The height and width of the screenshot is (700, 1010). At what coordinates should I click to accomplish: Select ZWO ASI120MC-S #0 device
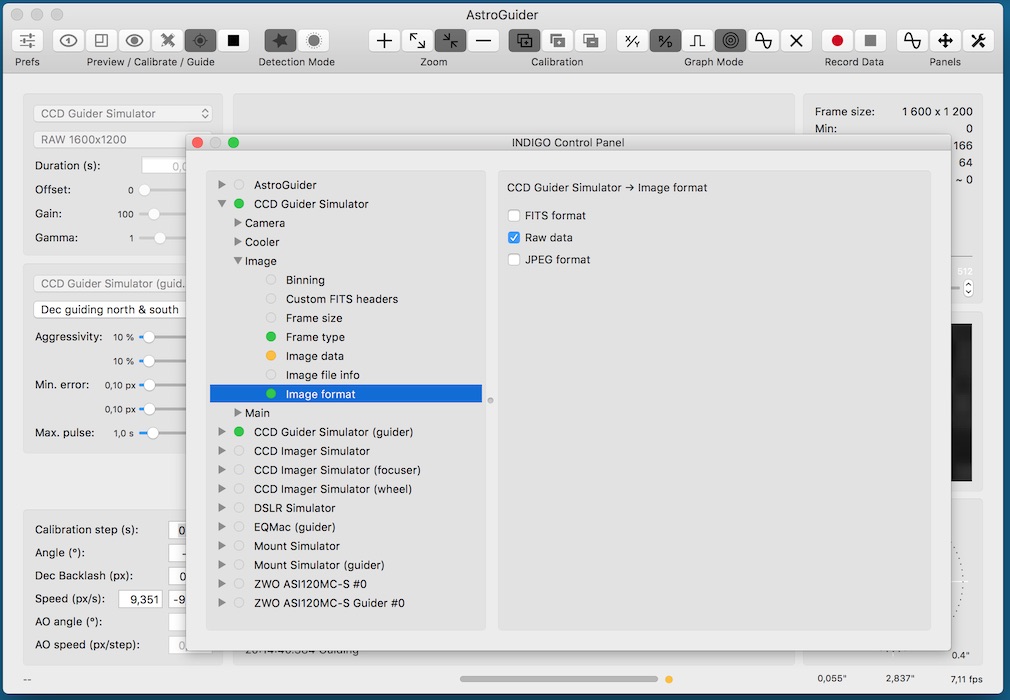(x=310, y=583)
